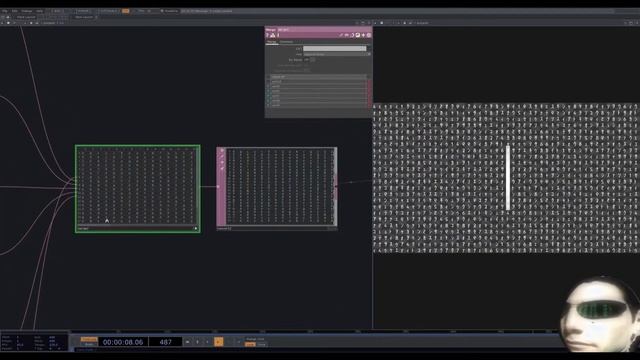Viewport: 640px width, 360px height.
Task: Open the Dialogs menu
Action: (27, 11)
